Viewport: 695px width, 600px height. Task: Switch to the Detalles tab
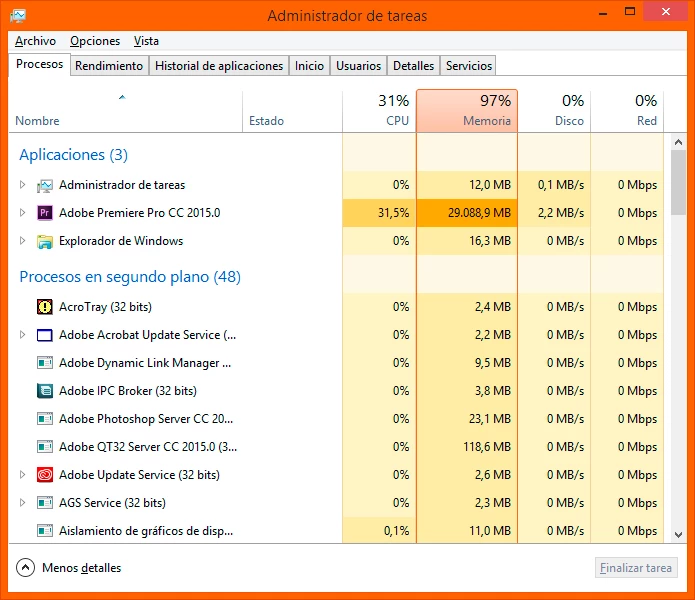point(414,66)
